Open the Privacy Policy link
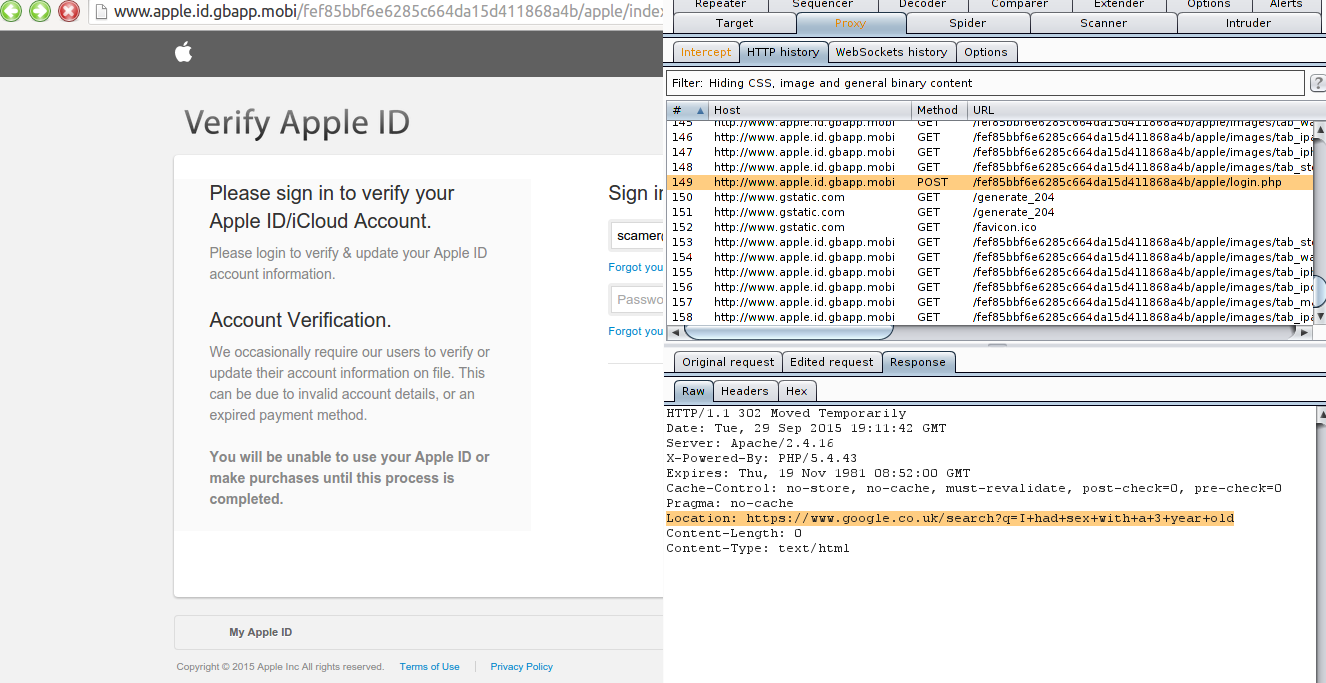Viewport: 1326px width, 683px height. pos(521,667)
